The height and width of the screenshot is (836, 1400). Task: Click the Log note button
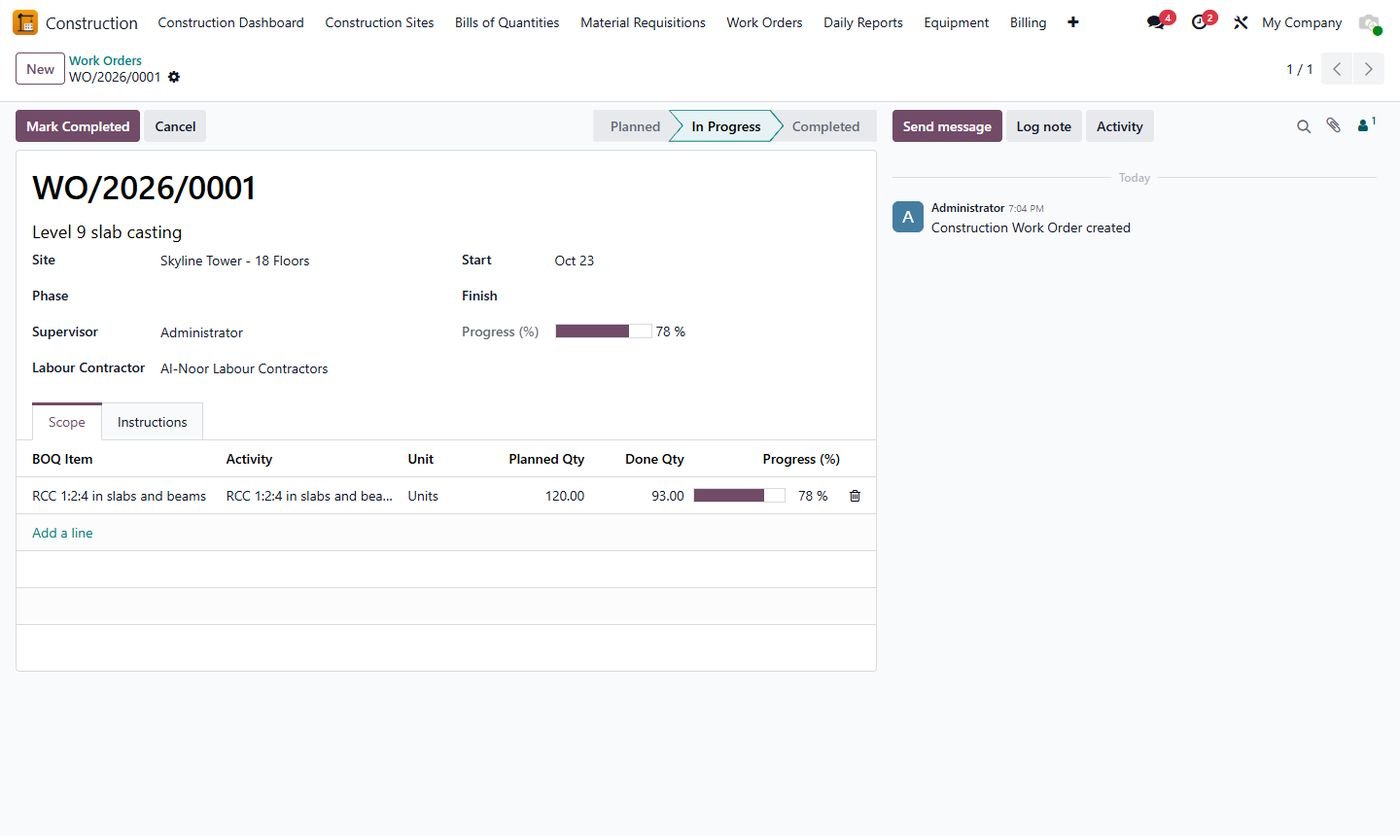tap(1044, 126)
